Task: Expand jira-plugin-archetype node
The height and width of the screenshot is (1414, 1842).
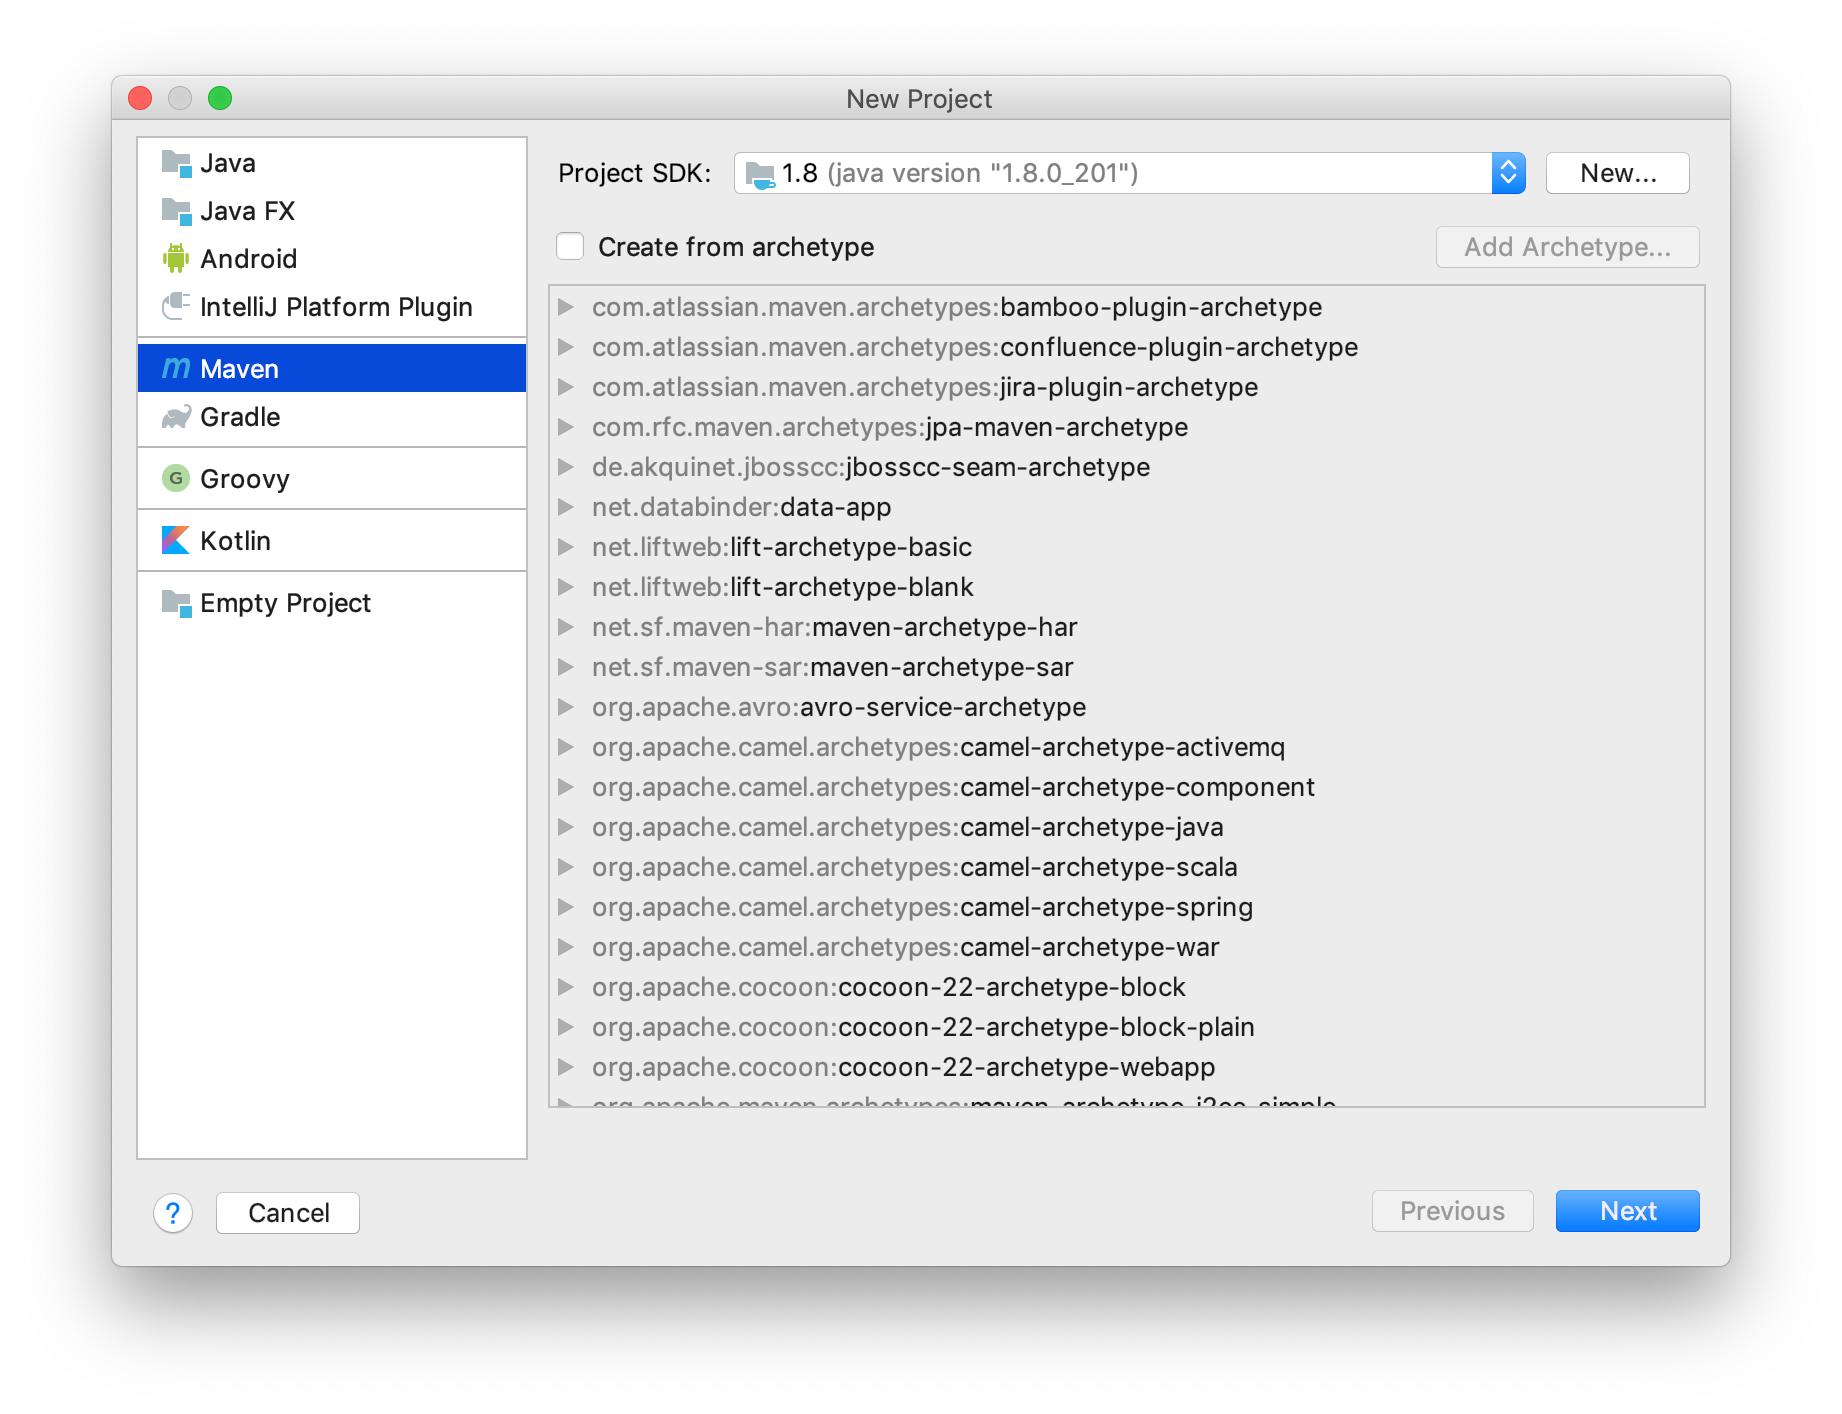Action: click(566, 386)
